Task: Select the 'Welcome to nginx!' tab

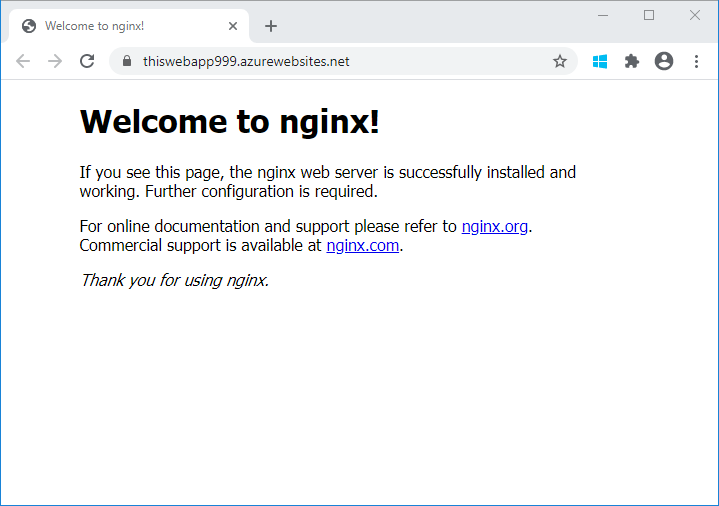Action: click(x=128, y=26)
